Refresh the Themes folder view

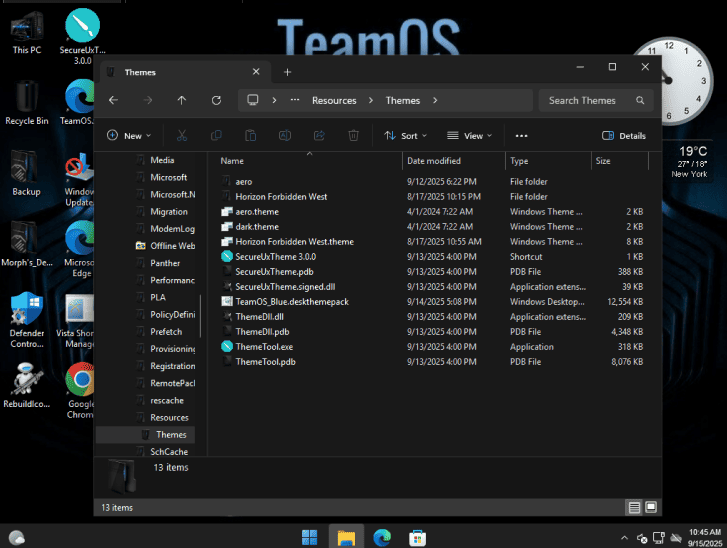click(216, 100)
